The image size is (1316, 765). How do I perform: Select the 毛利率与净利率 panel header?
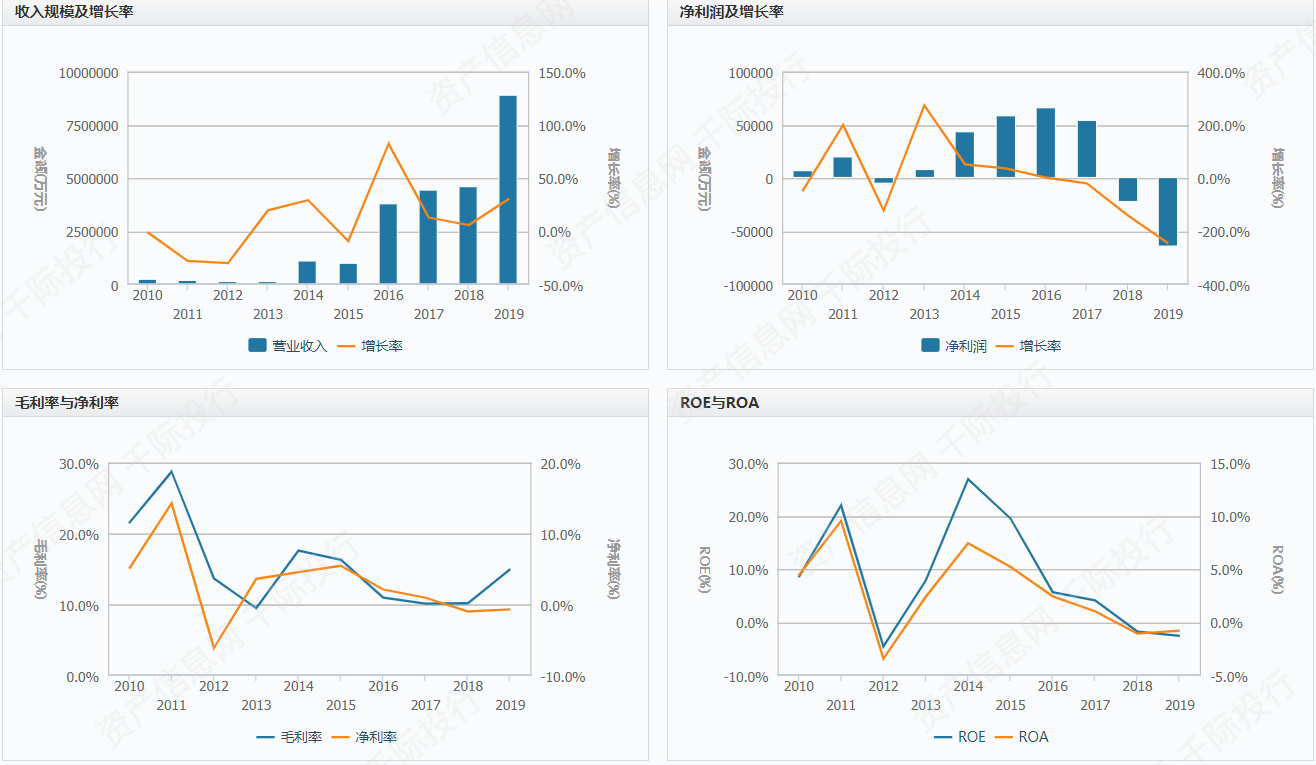click(x=67, y=403)
